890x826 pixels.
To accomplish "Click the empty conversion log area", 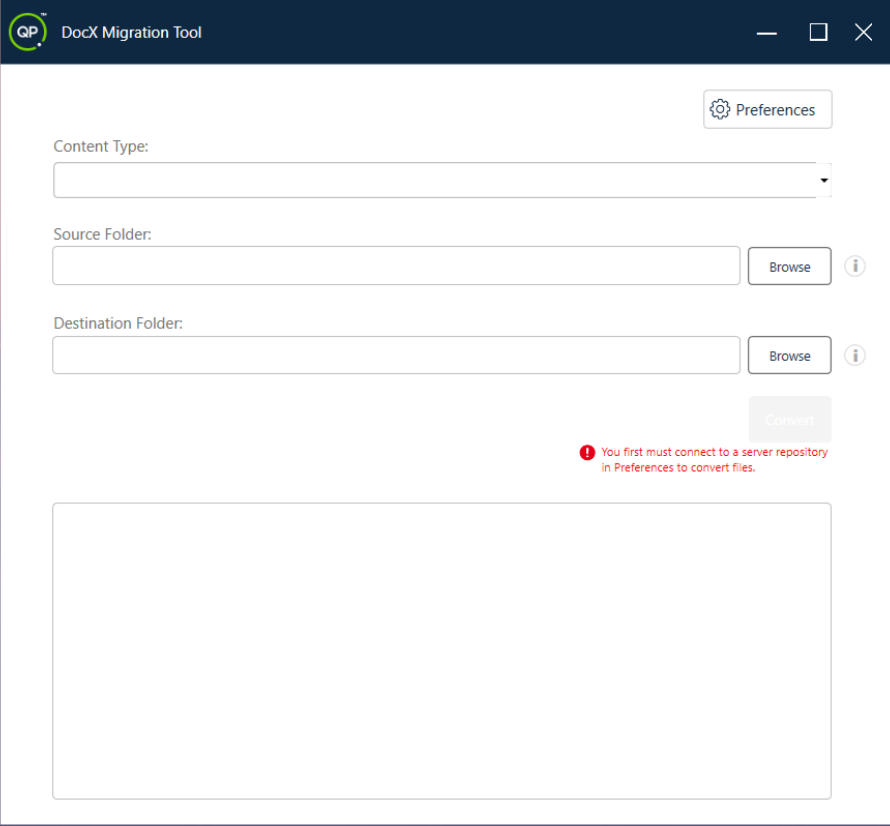I will pos(442,651).
